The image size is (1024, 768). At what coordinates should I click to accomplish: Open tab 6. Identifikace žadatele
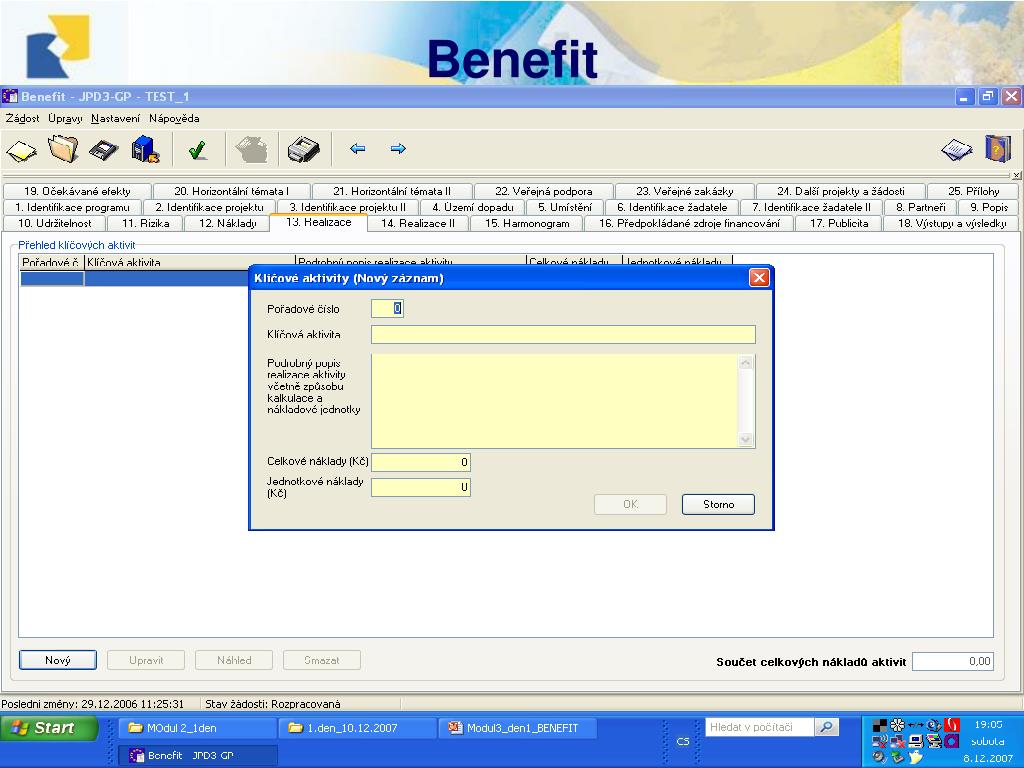672,207
